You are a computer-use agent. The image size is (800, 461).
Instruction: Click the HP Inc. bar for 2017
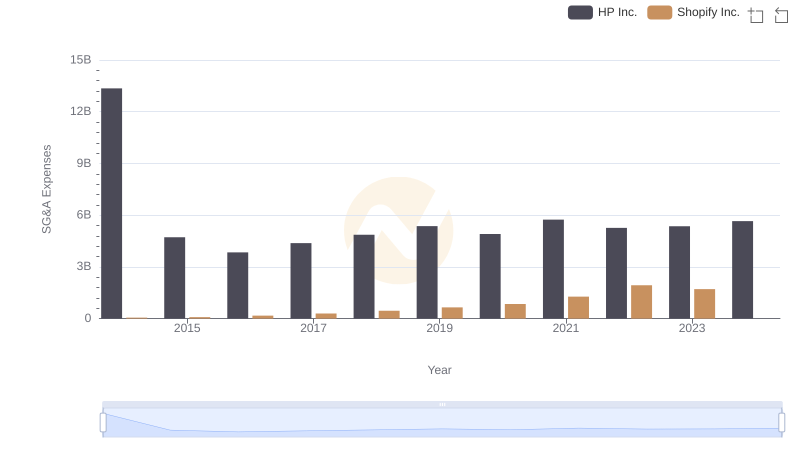pyautogui.click(x=301, y=281)
